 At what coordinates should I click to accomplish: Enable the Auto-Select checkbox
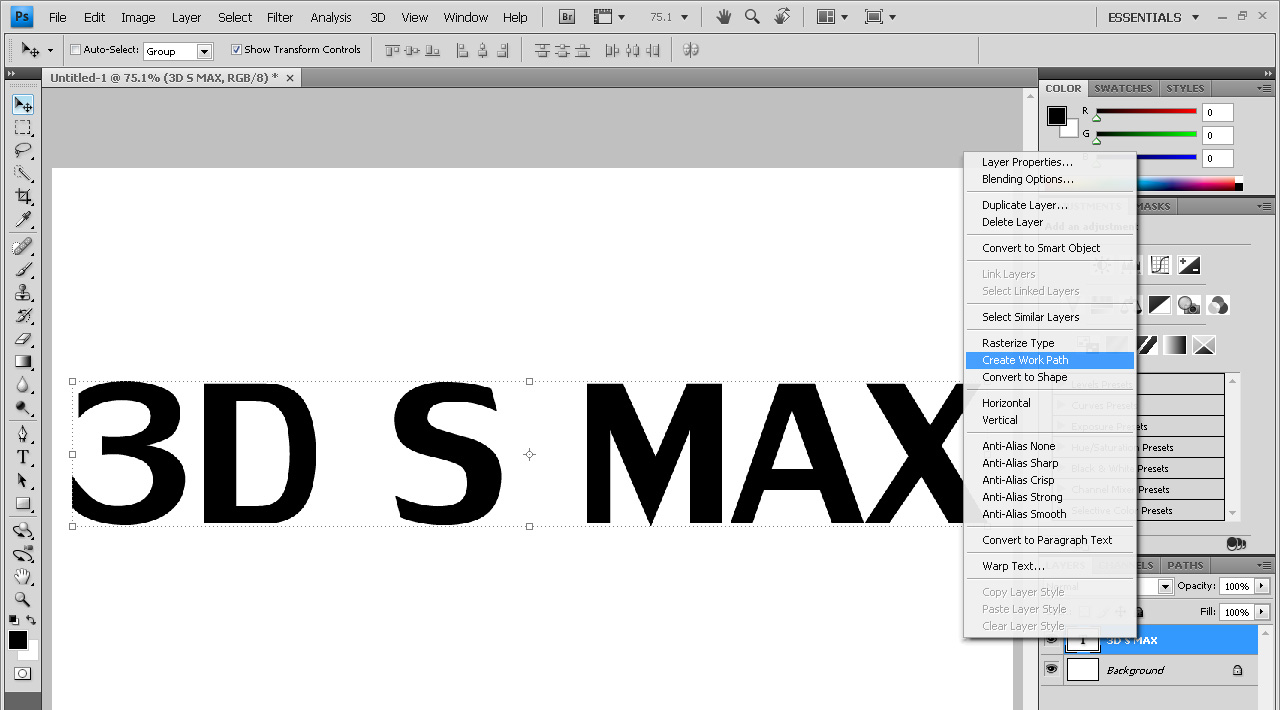(x=76, y=50)
